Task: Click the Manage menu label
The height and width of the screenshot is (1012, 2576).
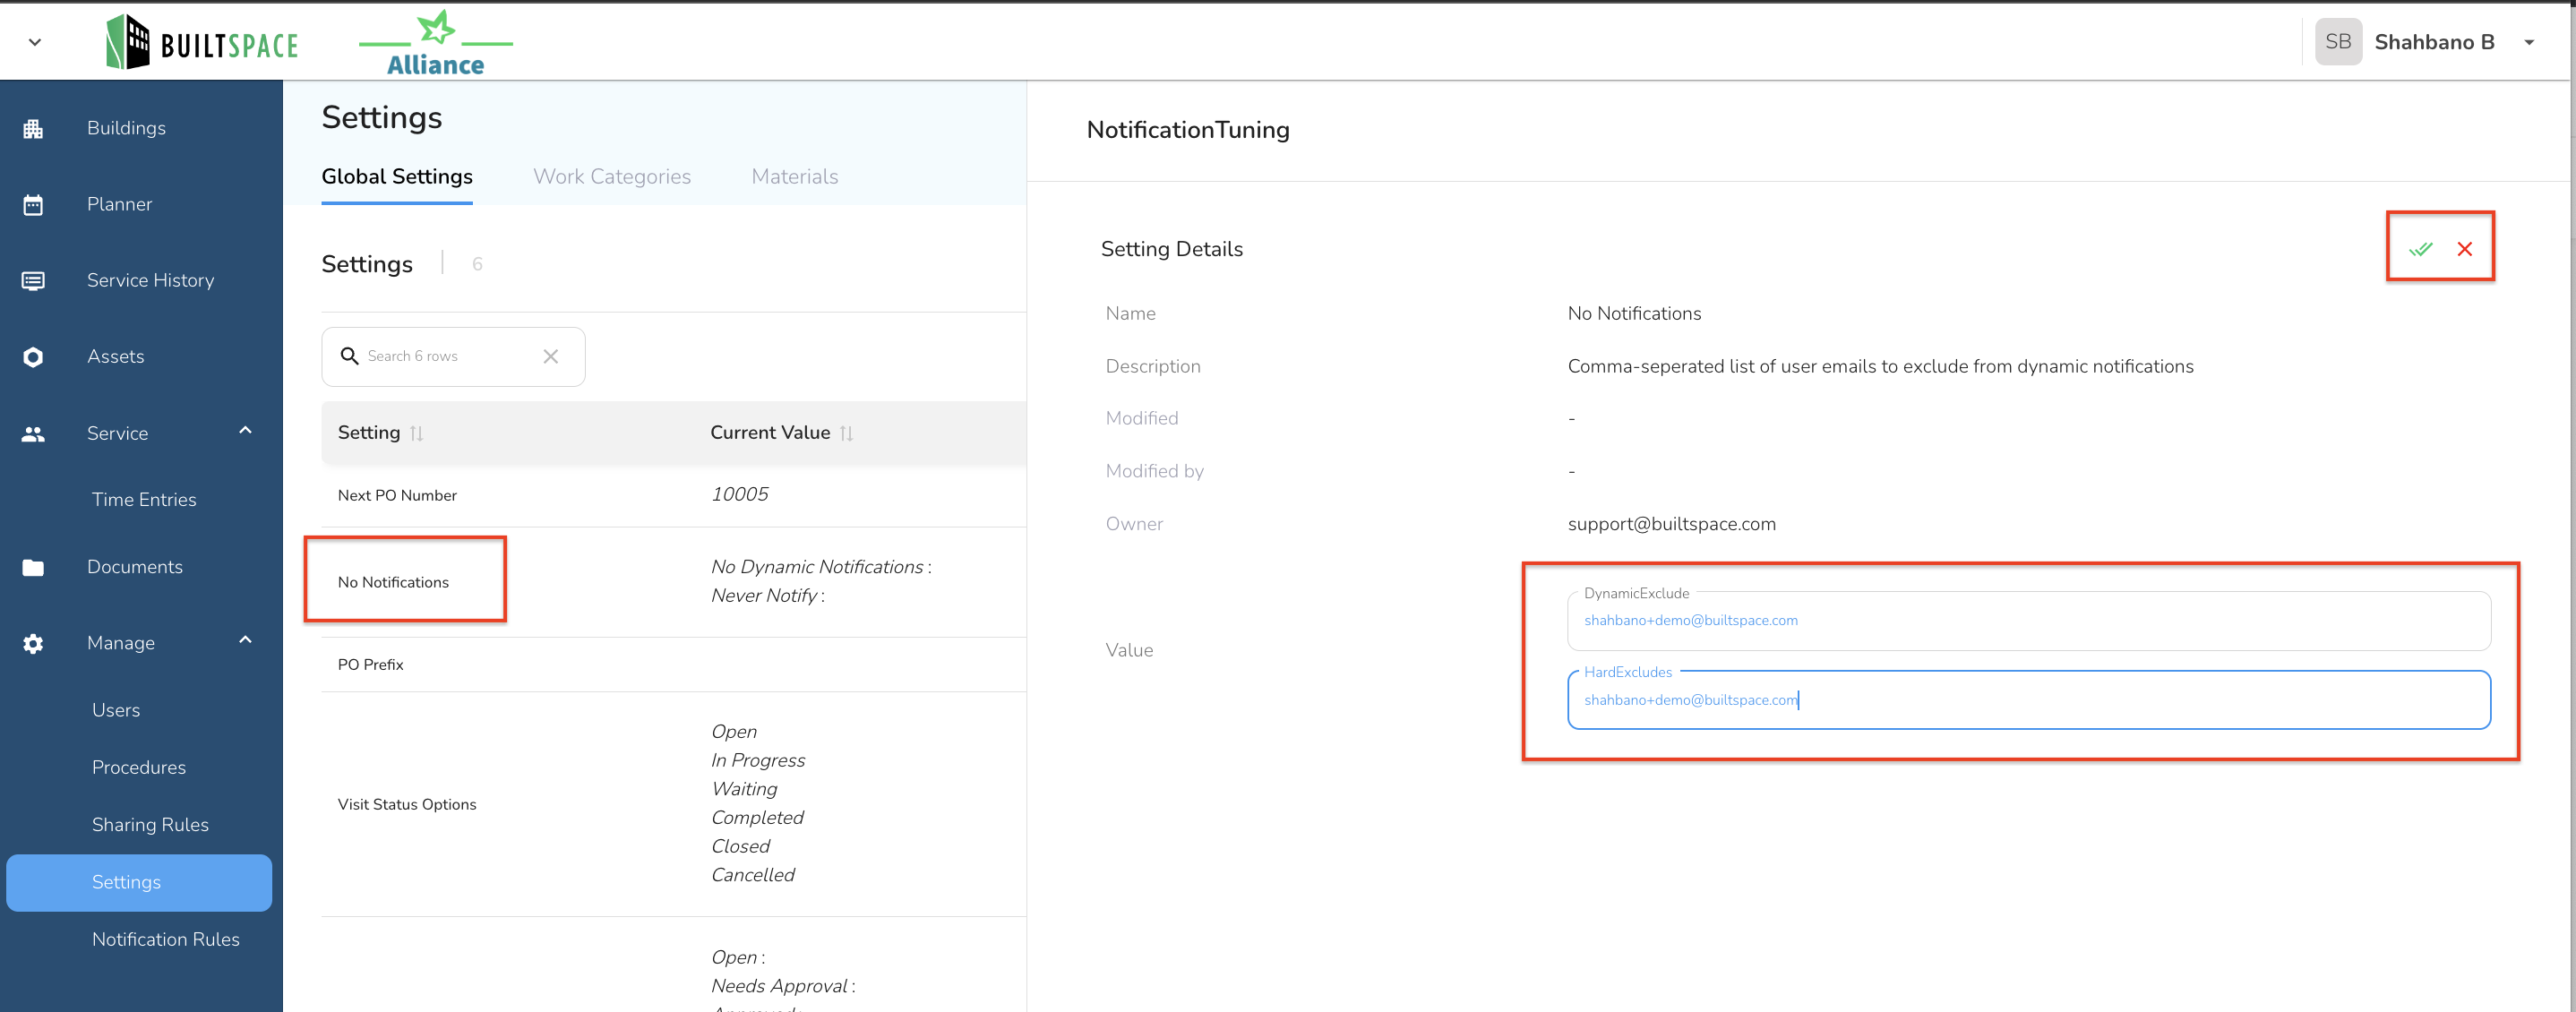Action: coord(121,643)
